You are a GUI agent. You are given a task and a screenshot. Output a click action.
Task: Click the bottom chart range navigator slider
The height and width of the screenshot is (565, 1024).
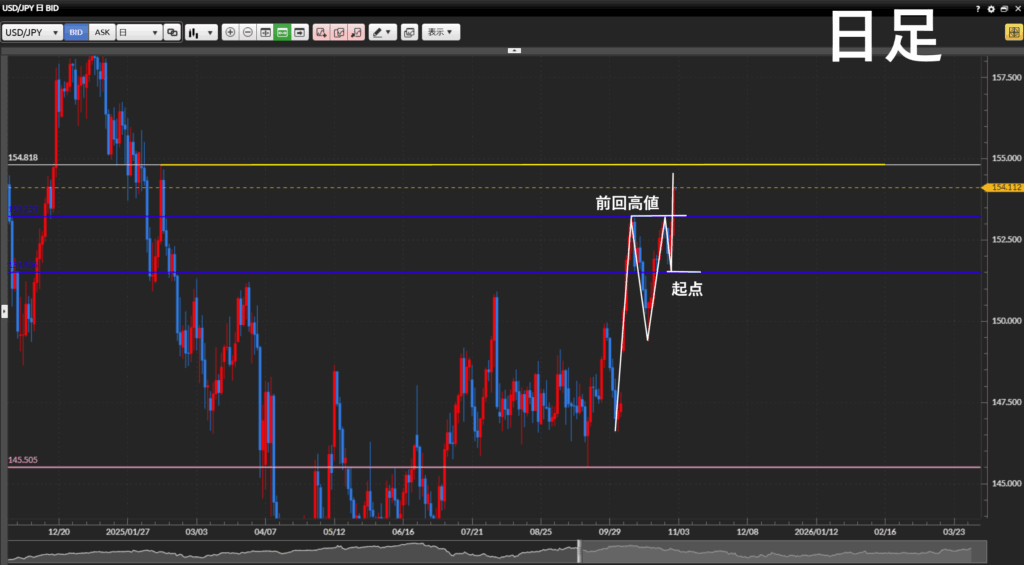[578, 551]
